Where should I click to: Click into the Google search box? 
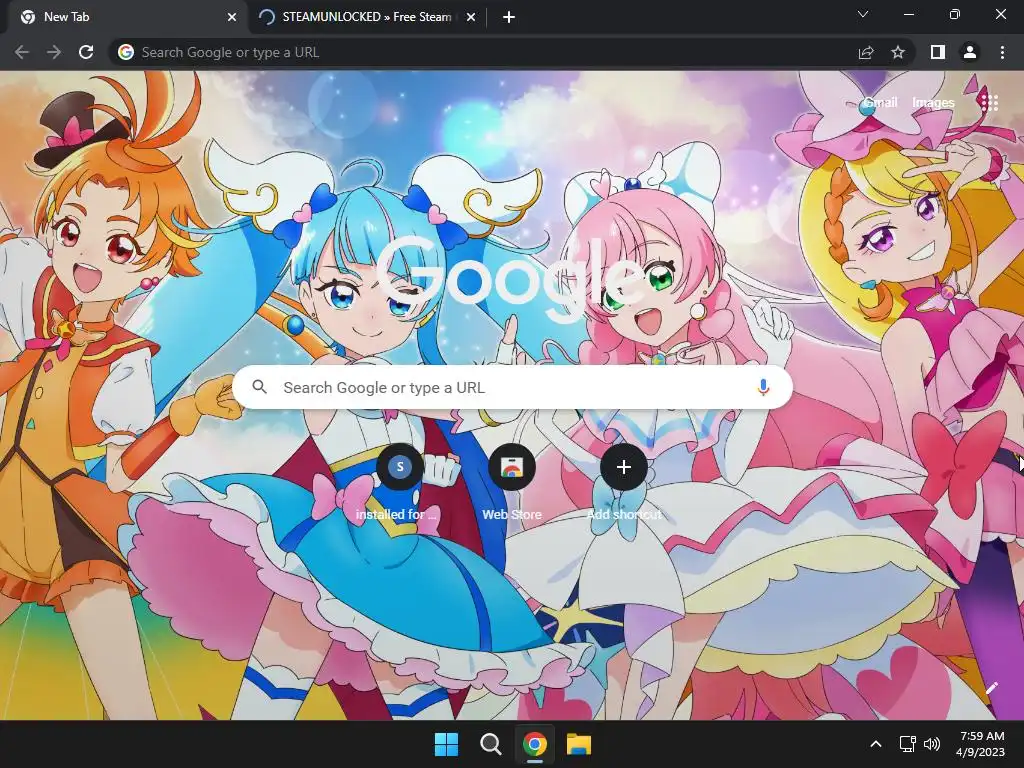pos(512,387)
